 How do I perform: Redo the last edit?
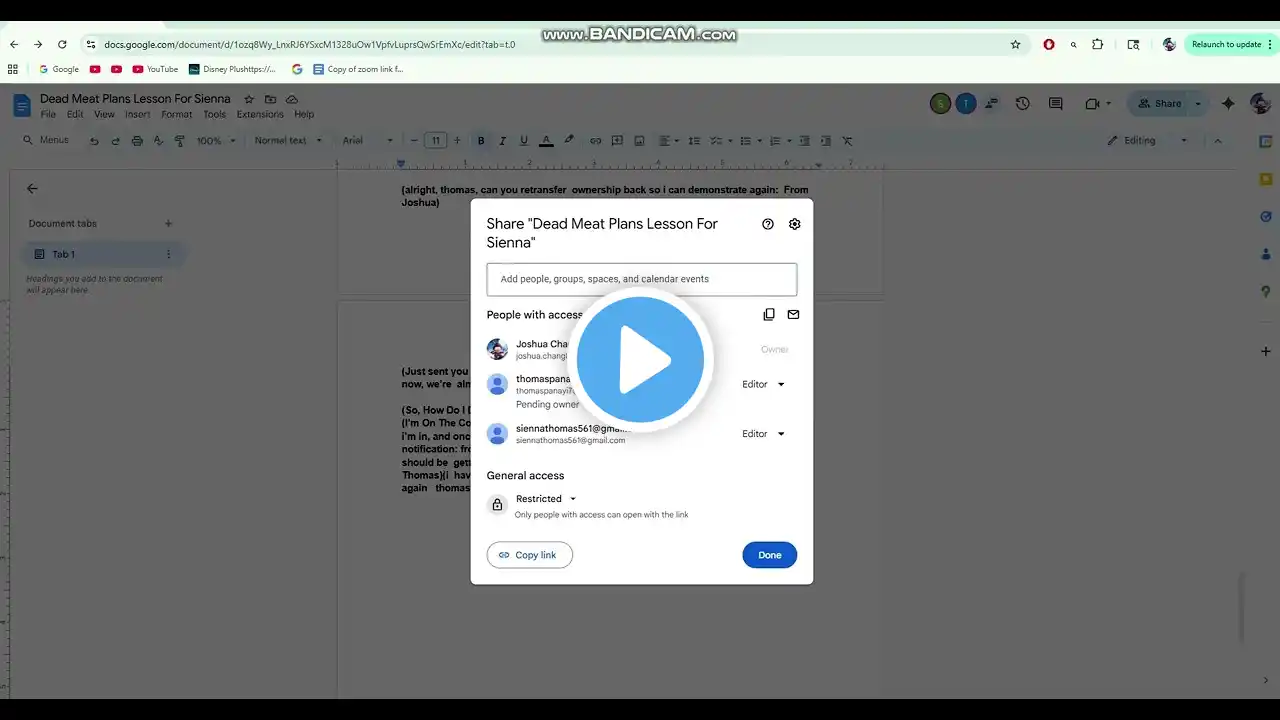115,141
